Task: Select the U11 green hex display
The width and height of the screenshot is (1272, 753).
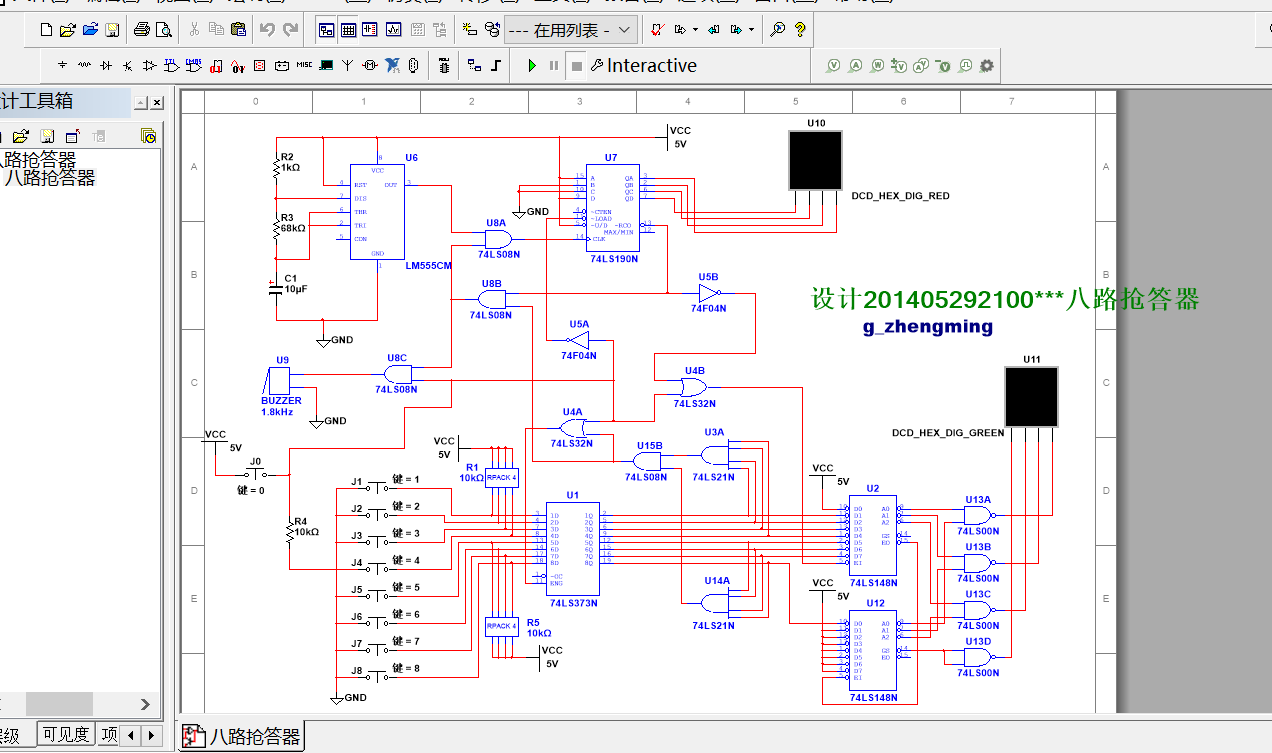Action: click(1032, 396)
